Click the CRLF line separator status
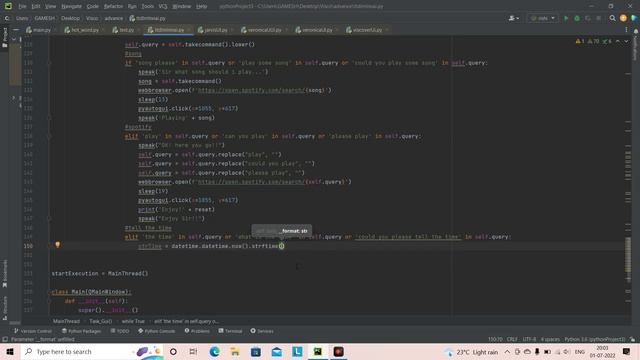 pyautogui.click(x=512, y=339)
